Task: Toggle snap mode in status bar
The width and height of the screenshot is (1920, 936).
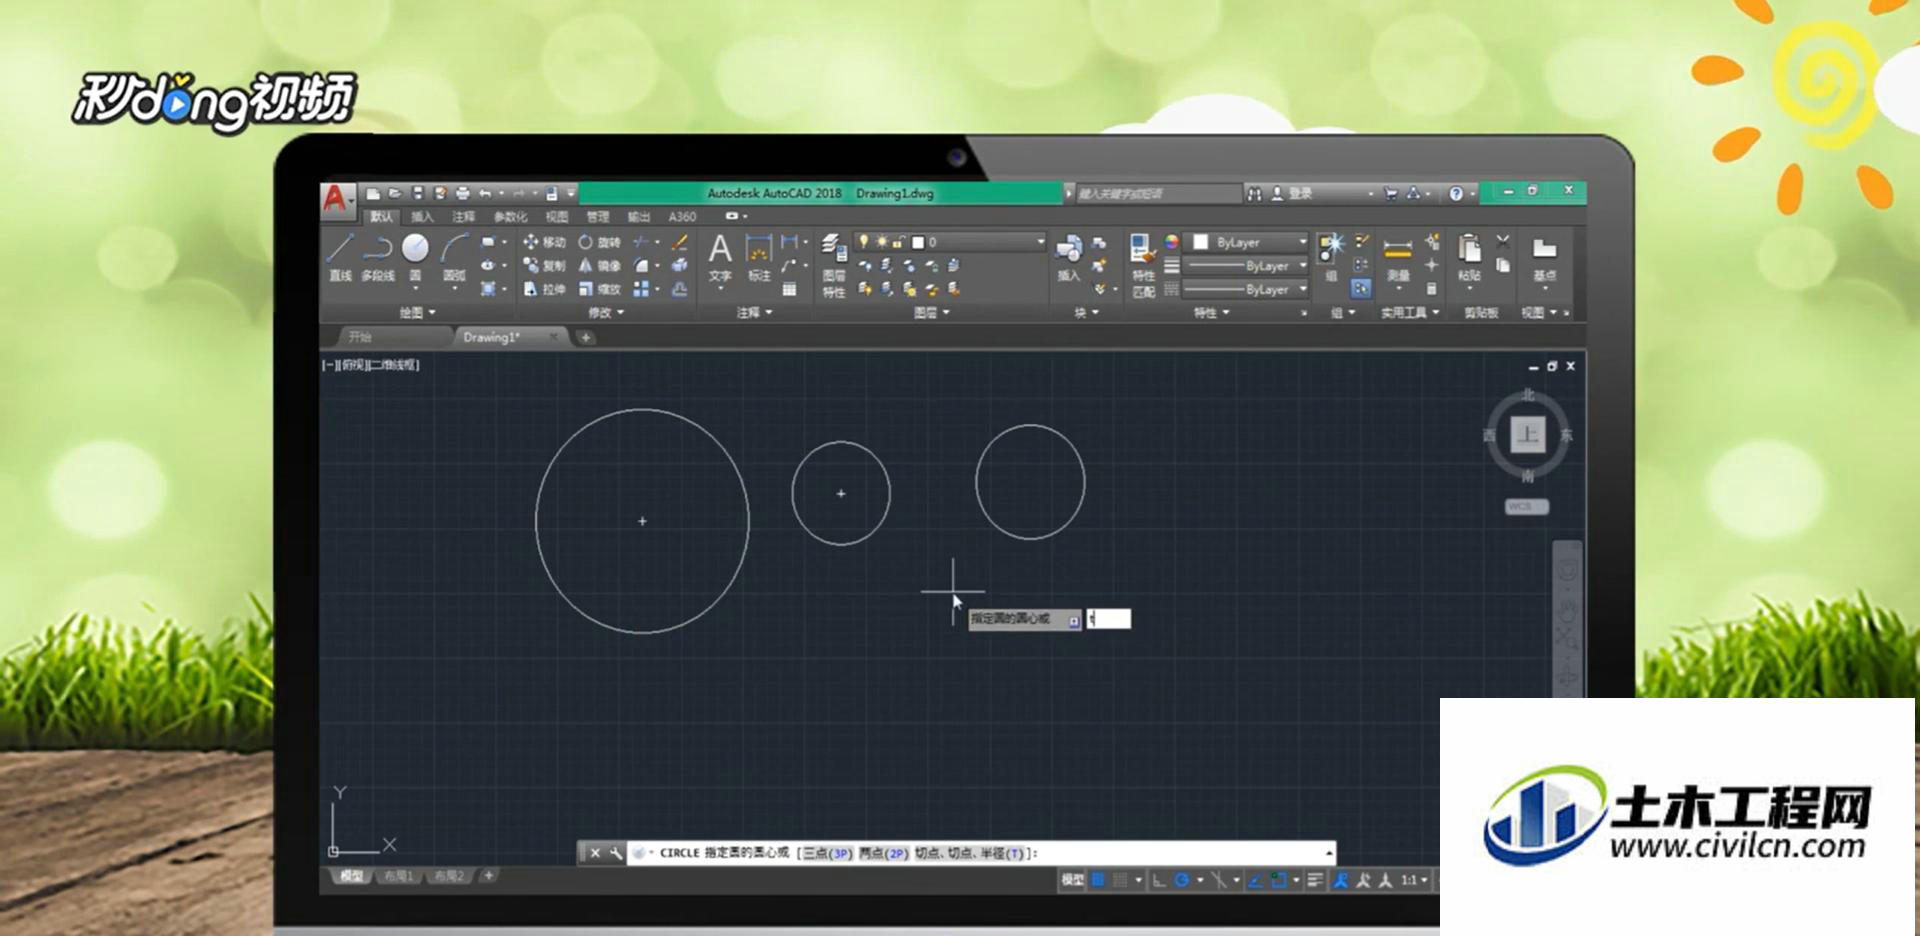Action: click(1120, 880)
